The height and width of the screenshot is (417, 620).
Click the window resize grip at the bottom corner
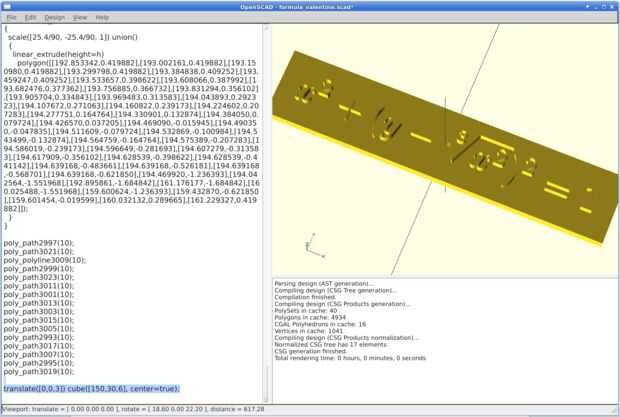click(x=616, y=410)
